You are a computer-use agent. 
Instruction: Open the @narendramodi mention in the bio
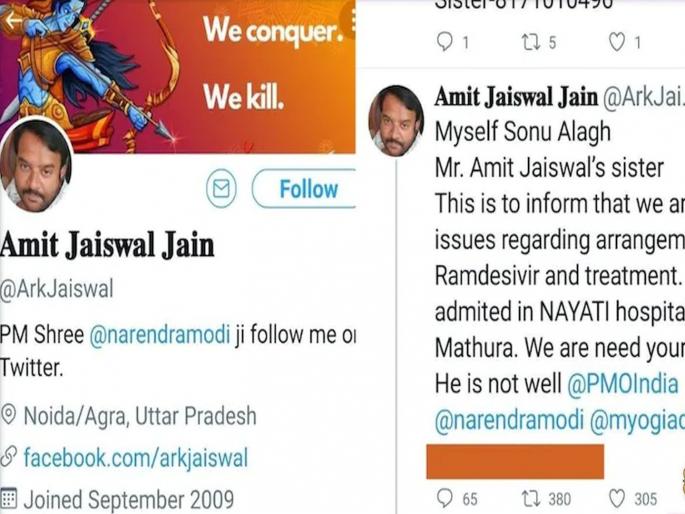[x=159, y=335]
